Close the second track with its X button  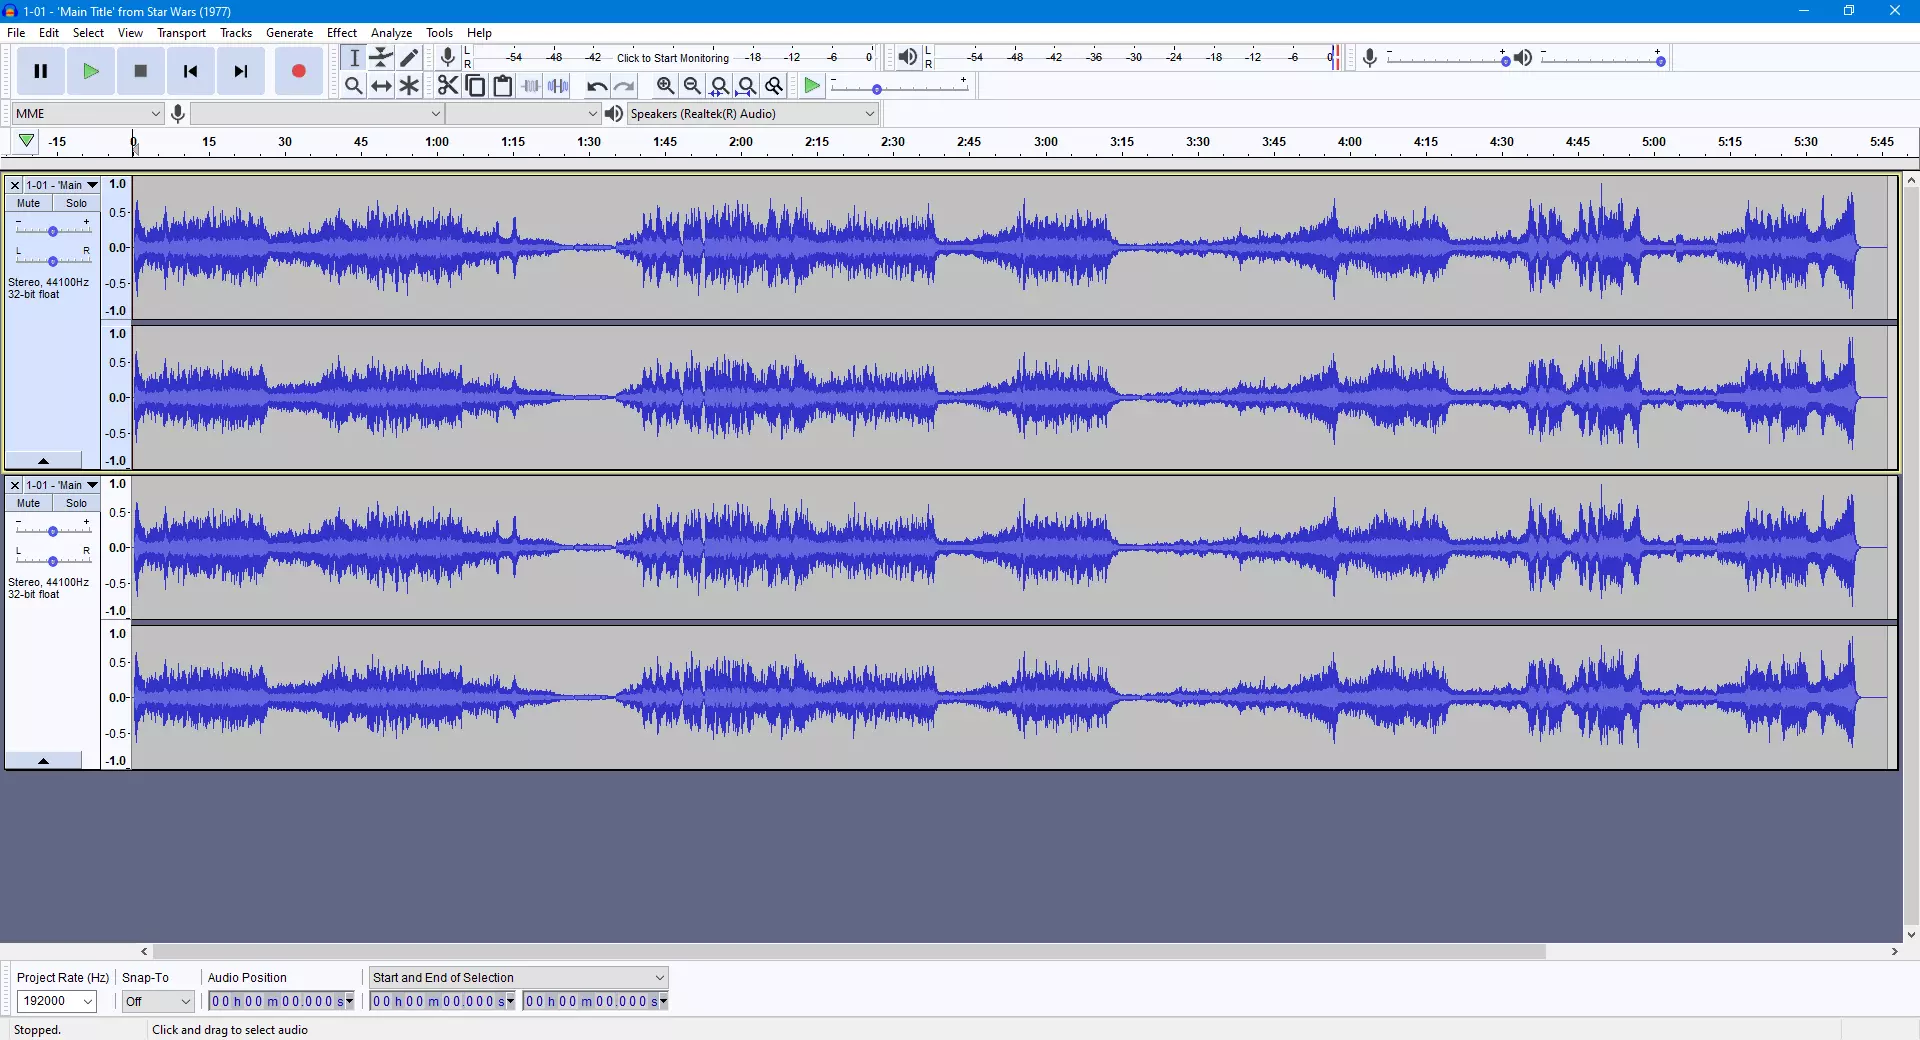point(15,485)
